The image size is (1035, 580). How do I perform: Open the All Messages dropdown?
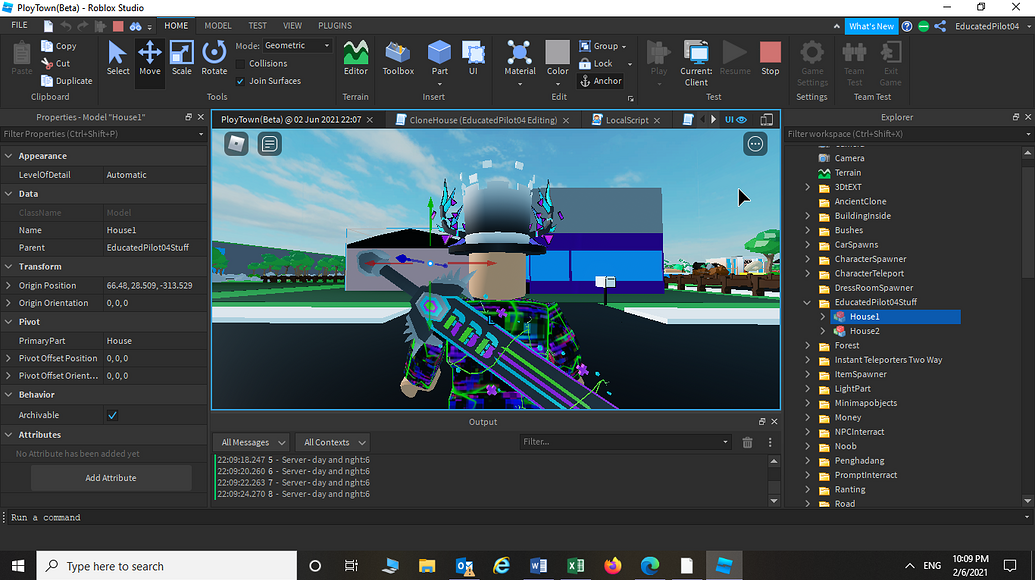[x=251, y=442]
